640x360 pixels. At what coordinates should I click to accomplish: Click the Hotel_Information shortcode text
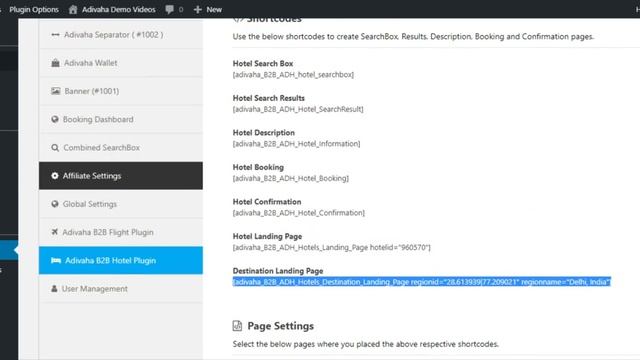(296, 144)
